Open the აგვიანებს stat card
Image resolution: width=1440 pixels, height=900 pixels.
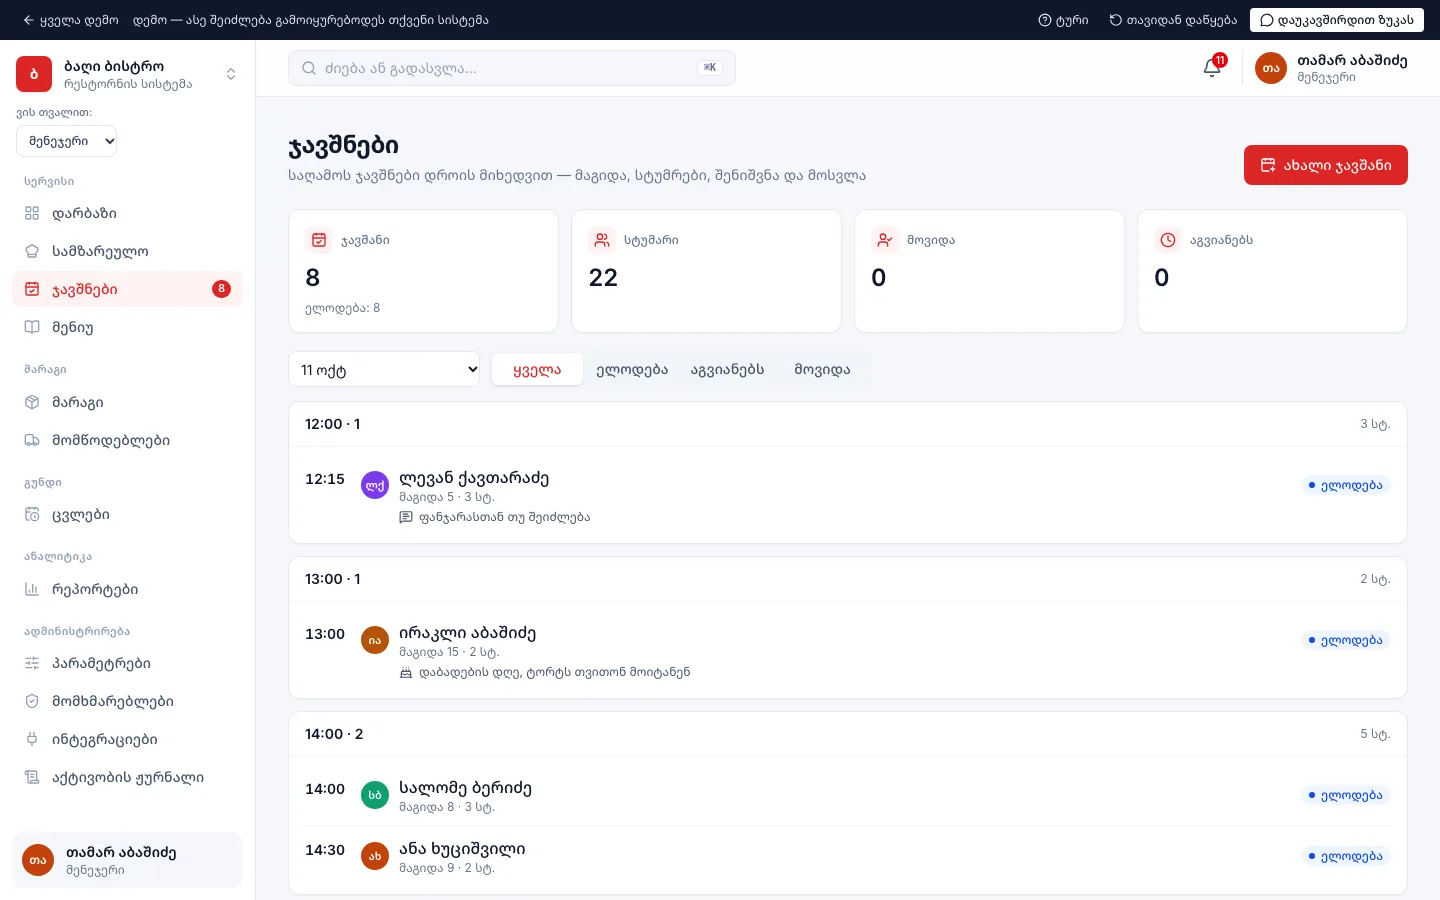click(1272, 271)
